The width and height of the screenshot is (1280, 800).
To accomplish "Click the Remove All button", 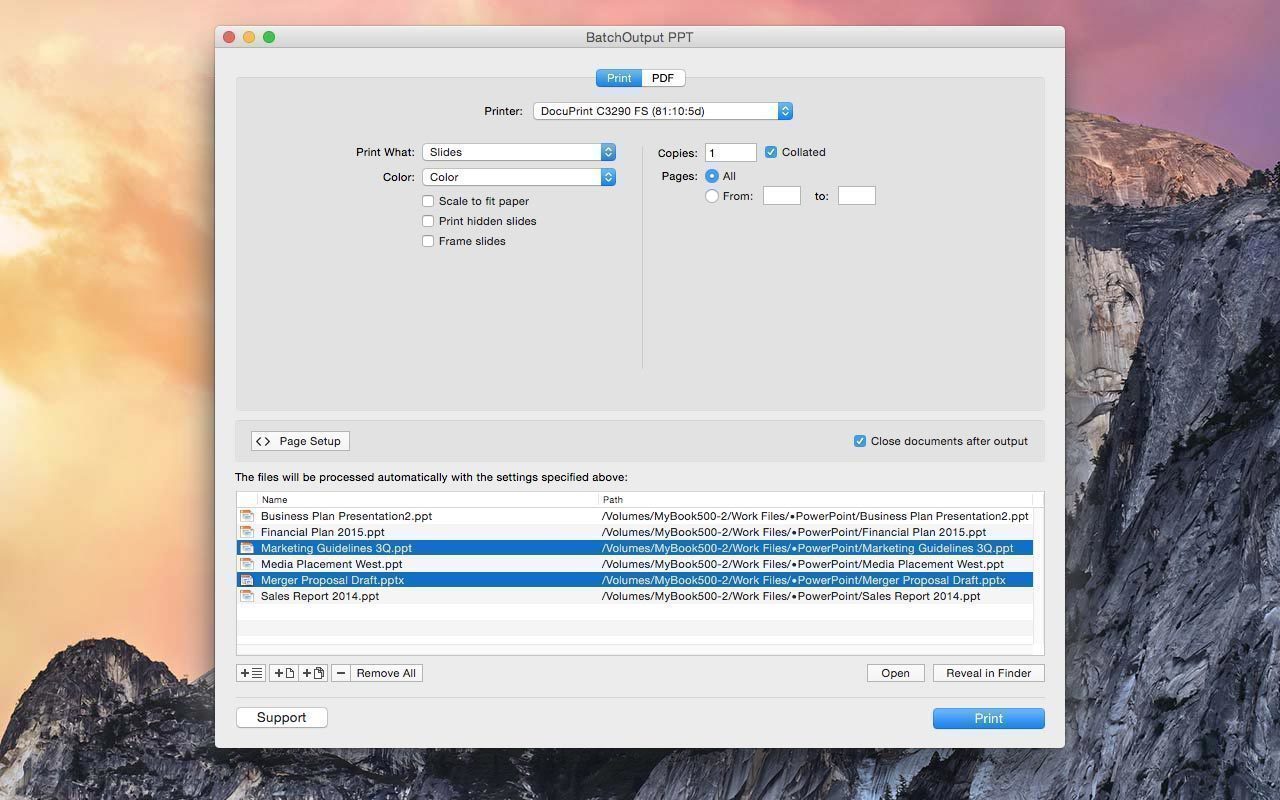I will [386, 673].
